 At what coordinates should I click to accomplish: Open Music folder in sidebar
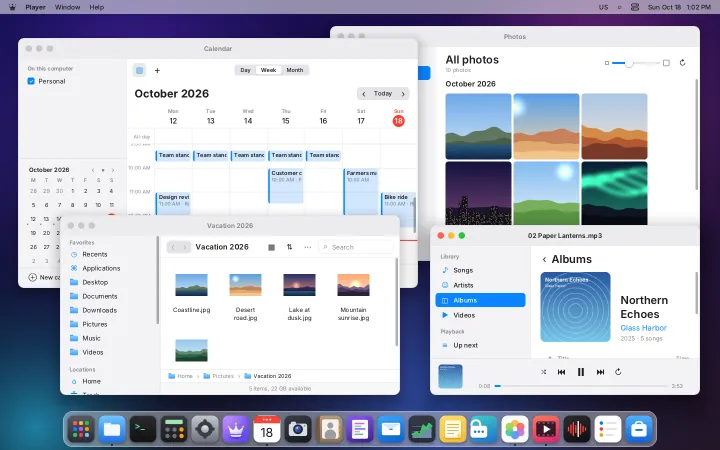[x=111, y=338]
